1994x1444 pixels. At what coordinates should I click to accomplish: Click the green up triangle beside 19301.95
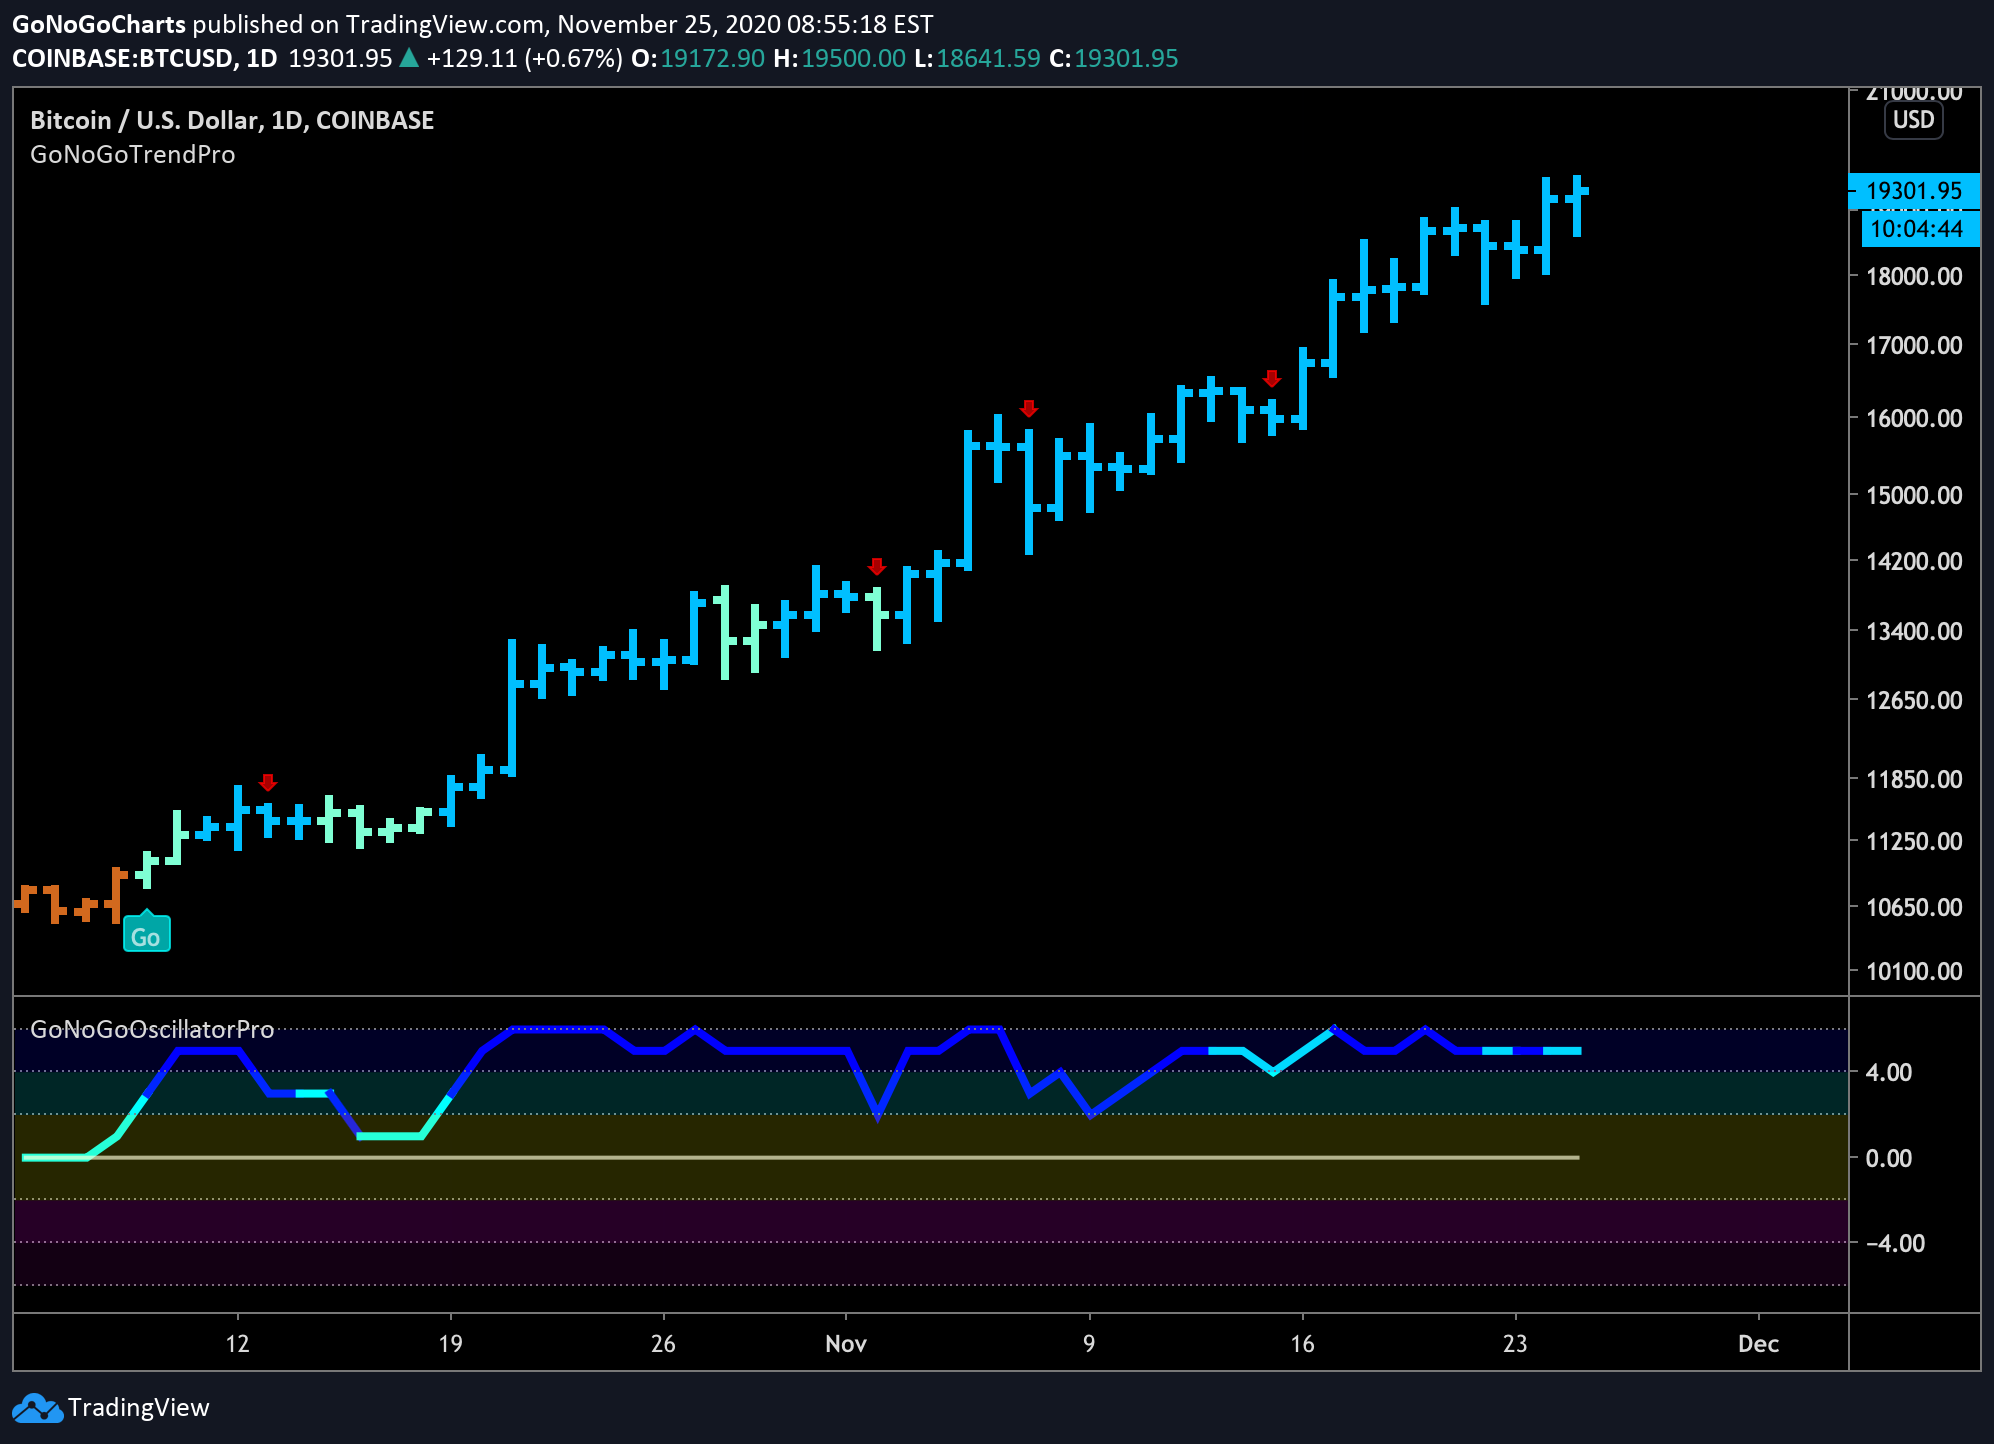coord(408,58)
